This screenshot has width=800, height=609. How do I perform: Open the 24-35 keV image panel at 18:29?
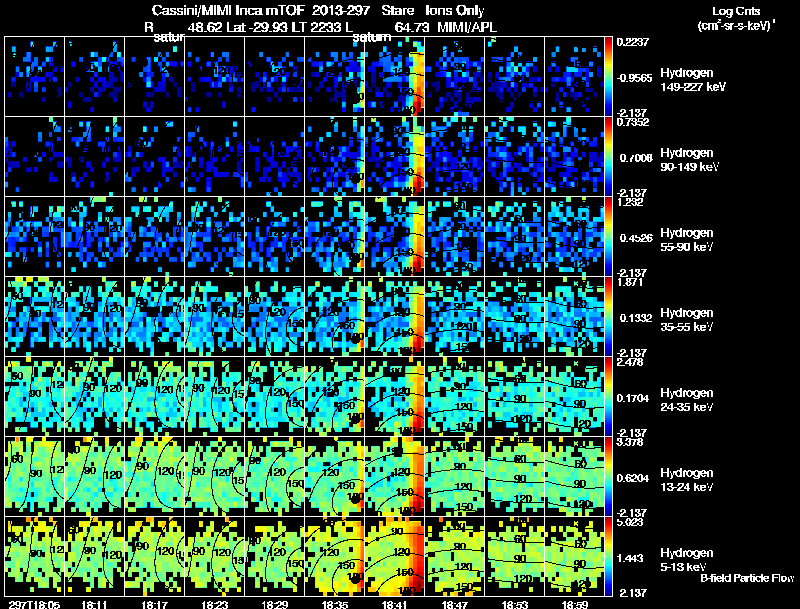coord(275,396)
